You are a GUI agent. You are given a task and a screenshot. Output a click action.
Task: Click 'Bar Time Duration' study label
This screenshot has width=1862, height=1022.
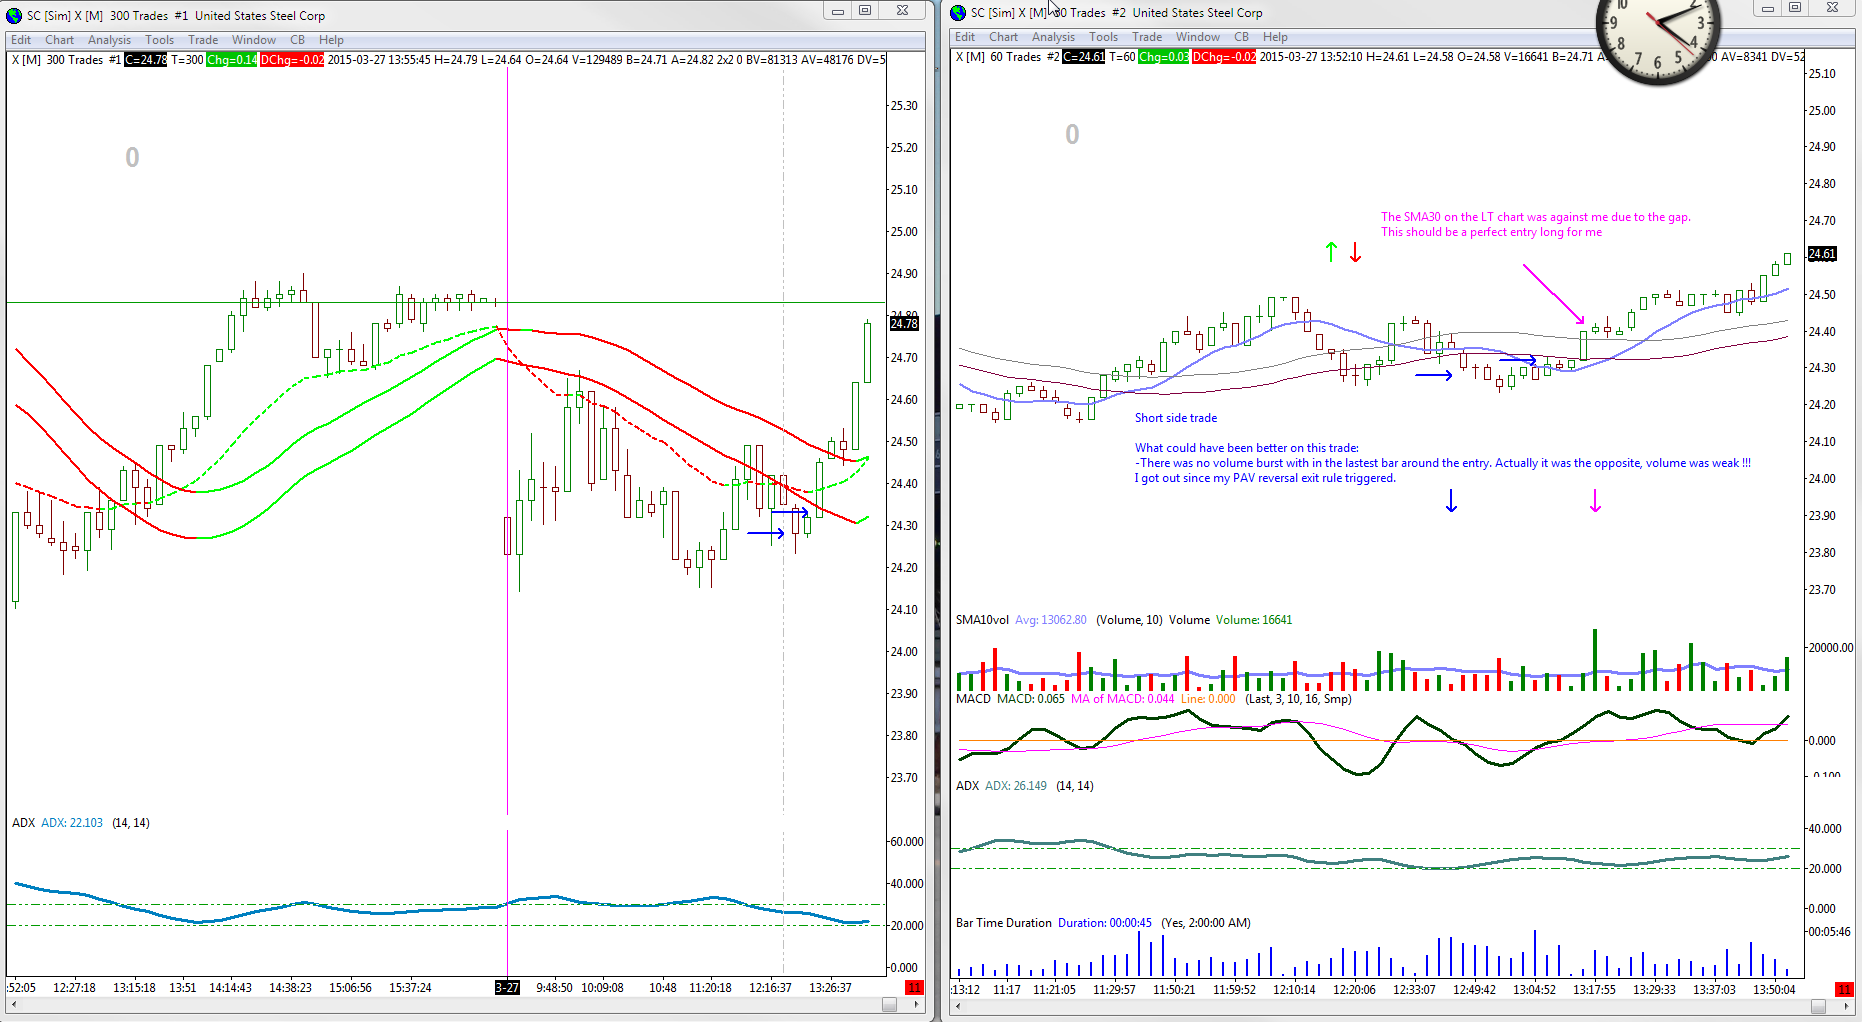coord(1003,923)
